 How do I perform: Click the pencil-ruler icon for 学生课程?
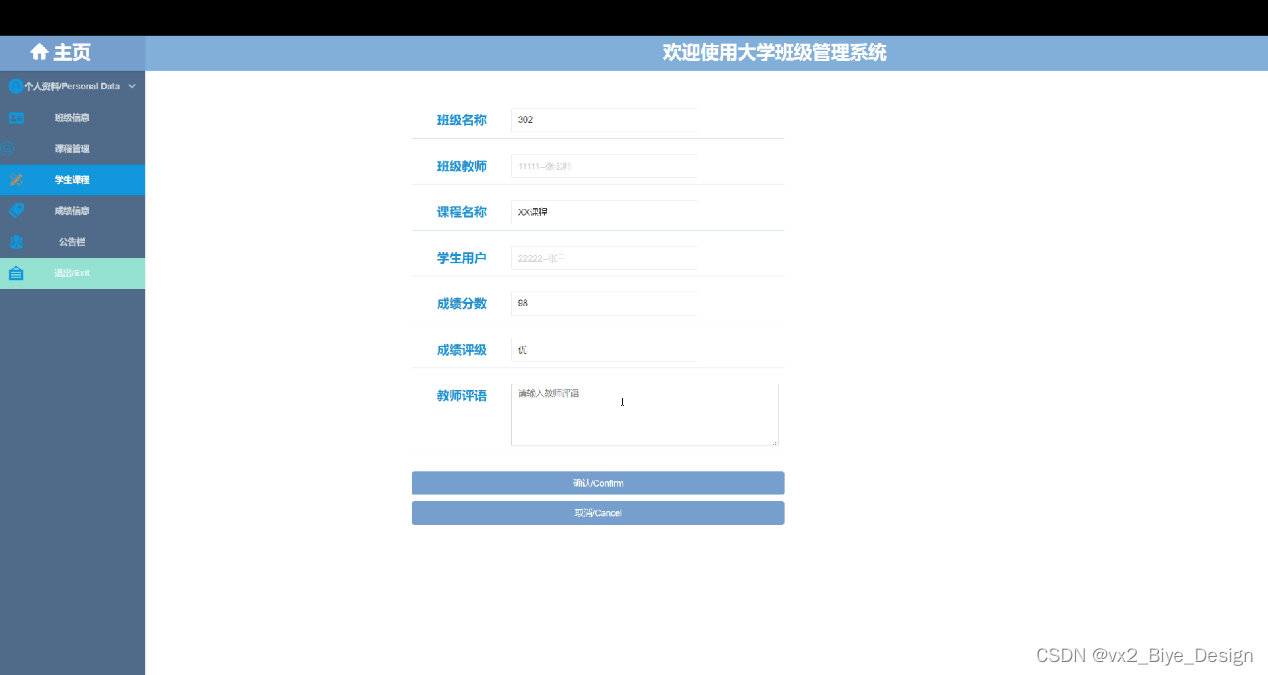coord(16,180)
